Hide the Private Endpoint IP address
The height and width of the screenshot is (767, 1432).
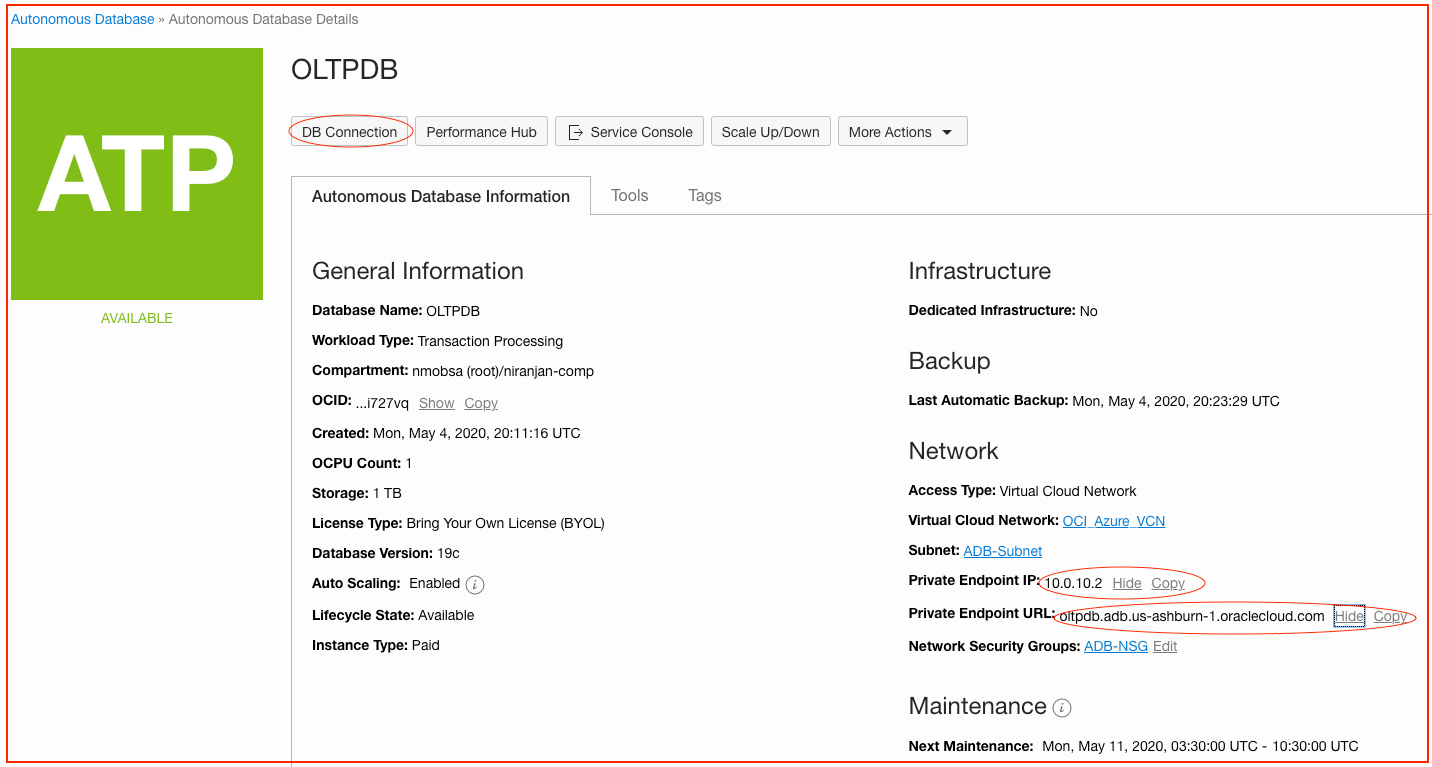point(1126,583)
